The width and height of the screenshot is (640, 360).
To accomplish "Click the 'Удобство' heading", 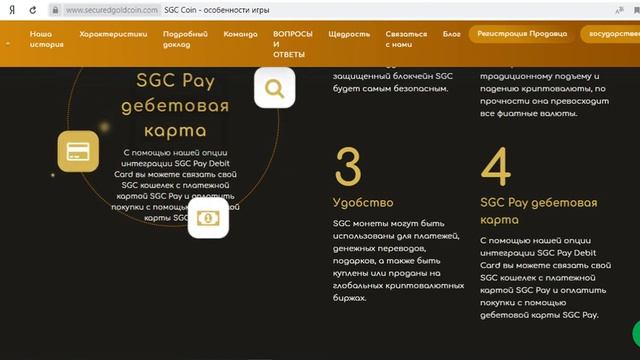I will click(x=363, y=203).
